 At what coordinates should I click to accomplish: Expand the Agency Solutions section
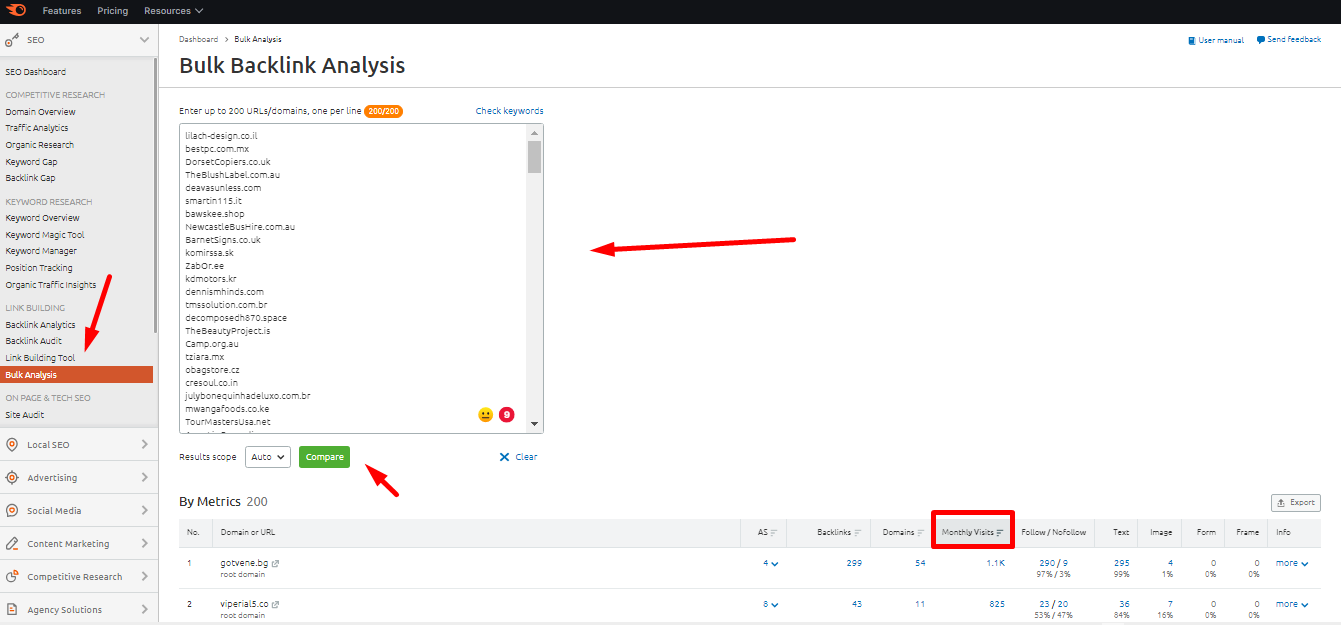point(144,610)
